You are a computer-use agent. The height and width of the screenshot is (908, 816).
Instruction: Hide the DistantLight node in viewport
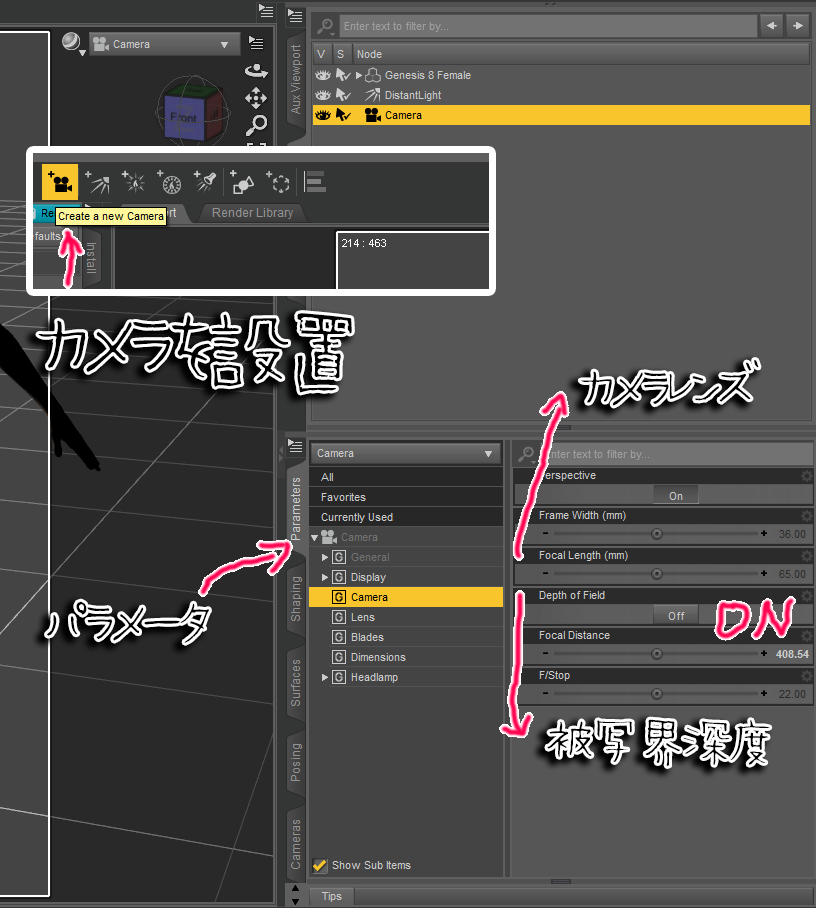coord(323,95)
